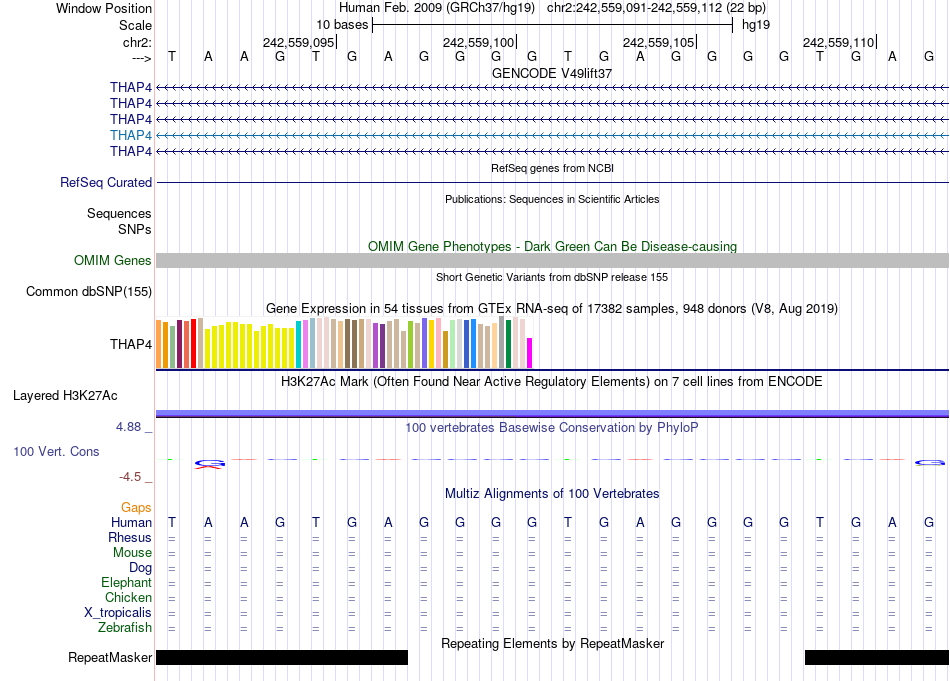The width and height of the screenshot is (950, 681).
Task: Click the Zebrafish alignment row label
Action: click(125, 627)
